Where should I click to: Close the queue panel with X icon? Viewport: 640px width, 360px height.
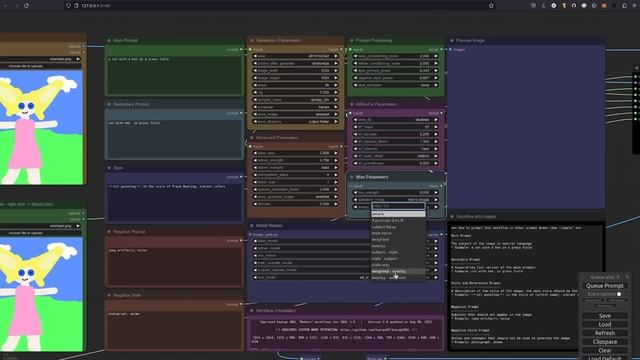click(627, 277)
